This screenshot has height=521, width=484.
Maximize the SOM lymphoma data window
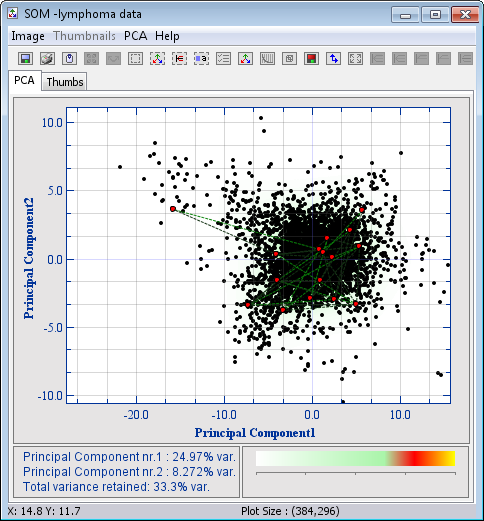pos(435,15)
